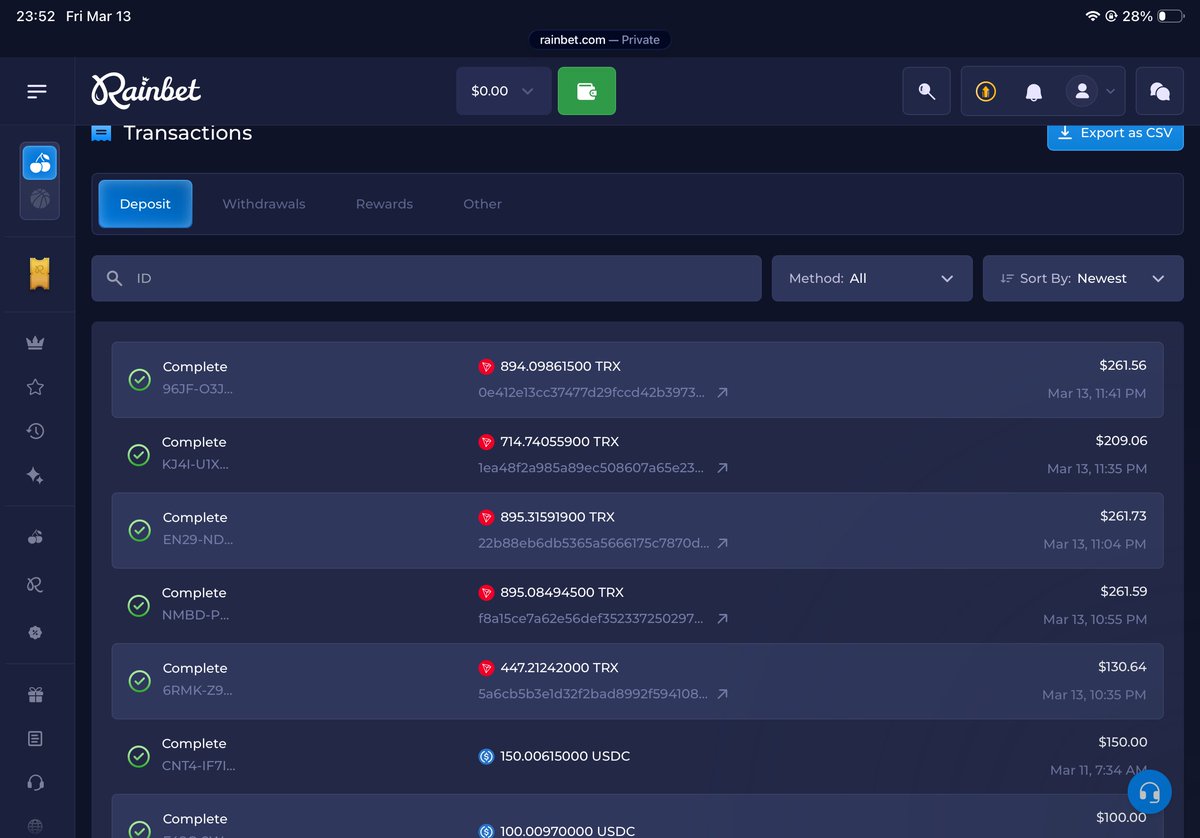Open the notifications bell
This screenshot has width=1200, height=838.
click(x=1034, y=92)
